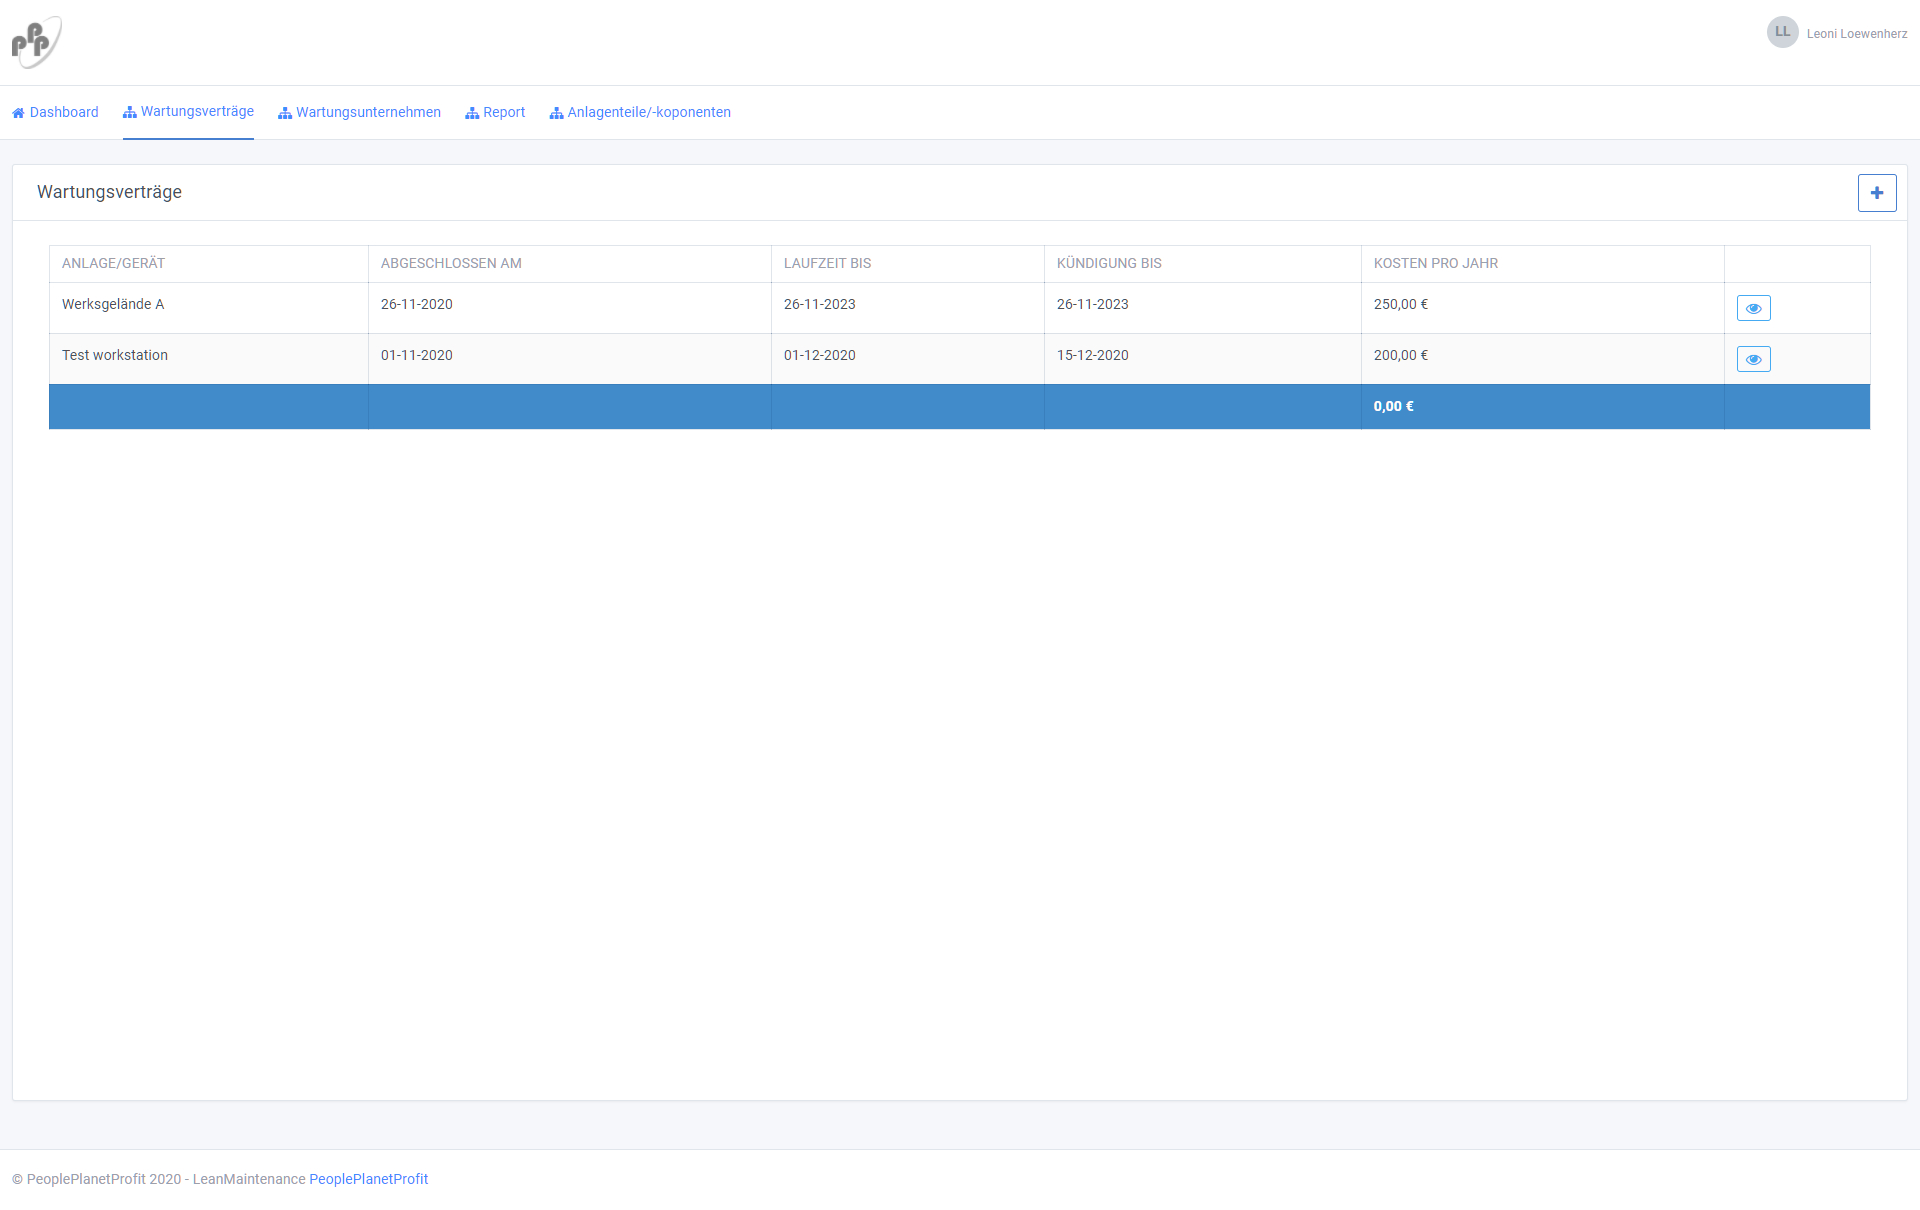
Task: Sort by the Kosten pro Jahr header
Action: (1435, 263)
